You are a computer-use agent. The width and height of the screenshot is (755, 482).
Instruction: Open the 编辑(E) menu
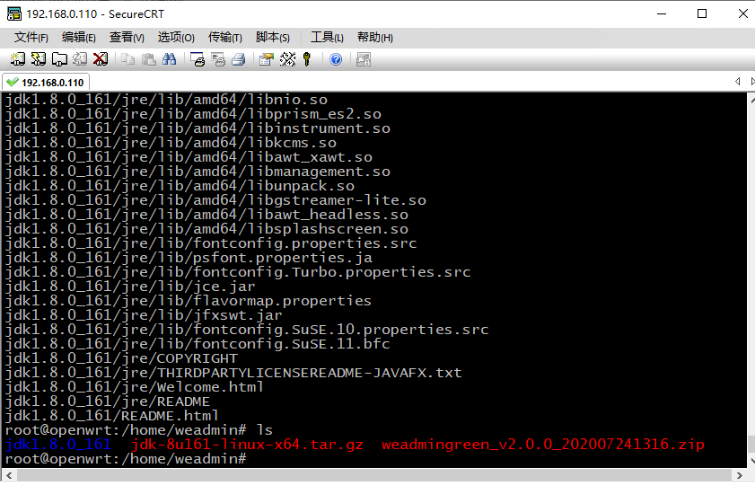tap(79, 37)
